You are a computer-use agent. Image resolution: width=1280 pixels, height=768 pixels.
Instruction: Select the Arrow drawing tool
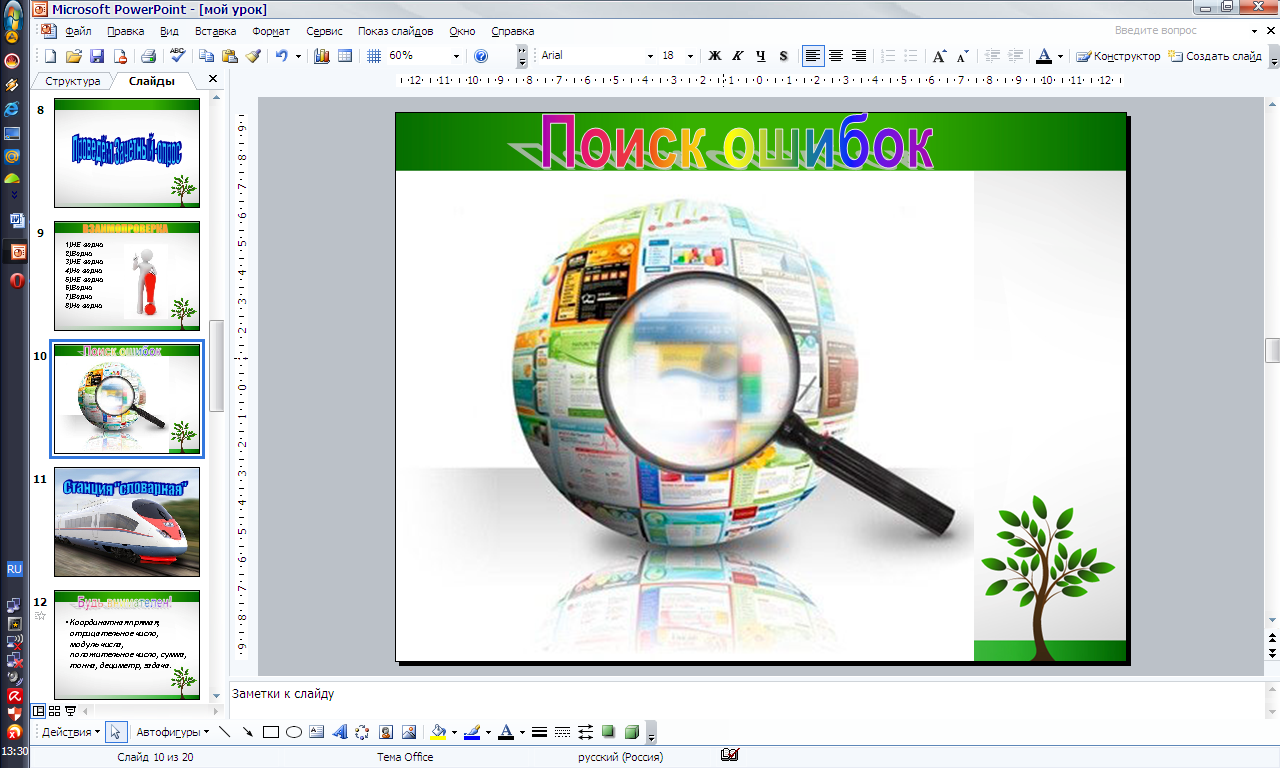tap(248, 732)
